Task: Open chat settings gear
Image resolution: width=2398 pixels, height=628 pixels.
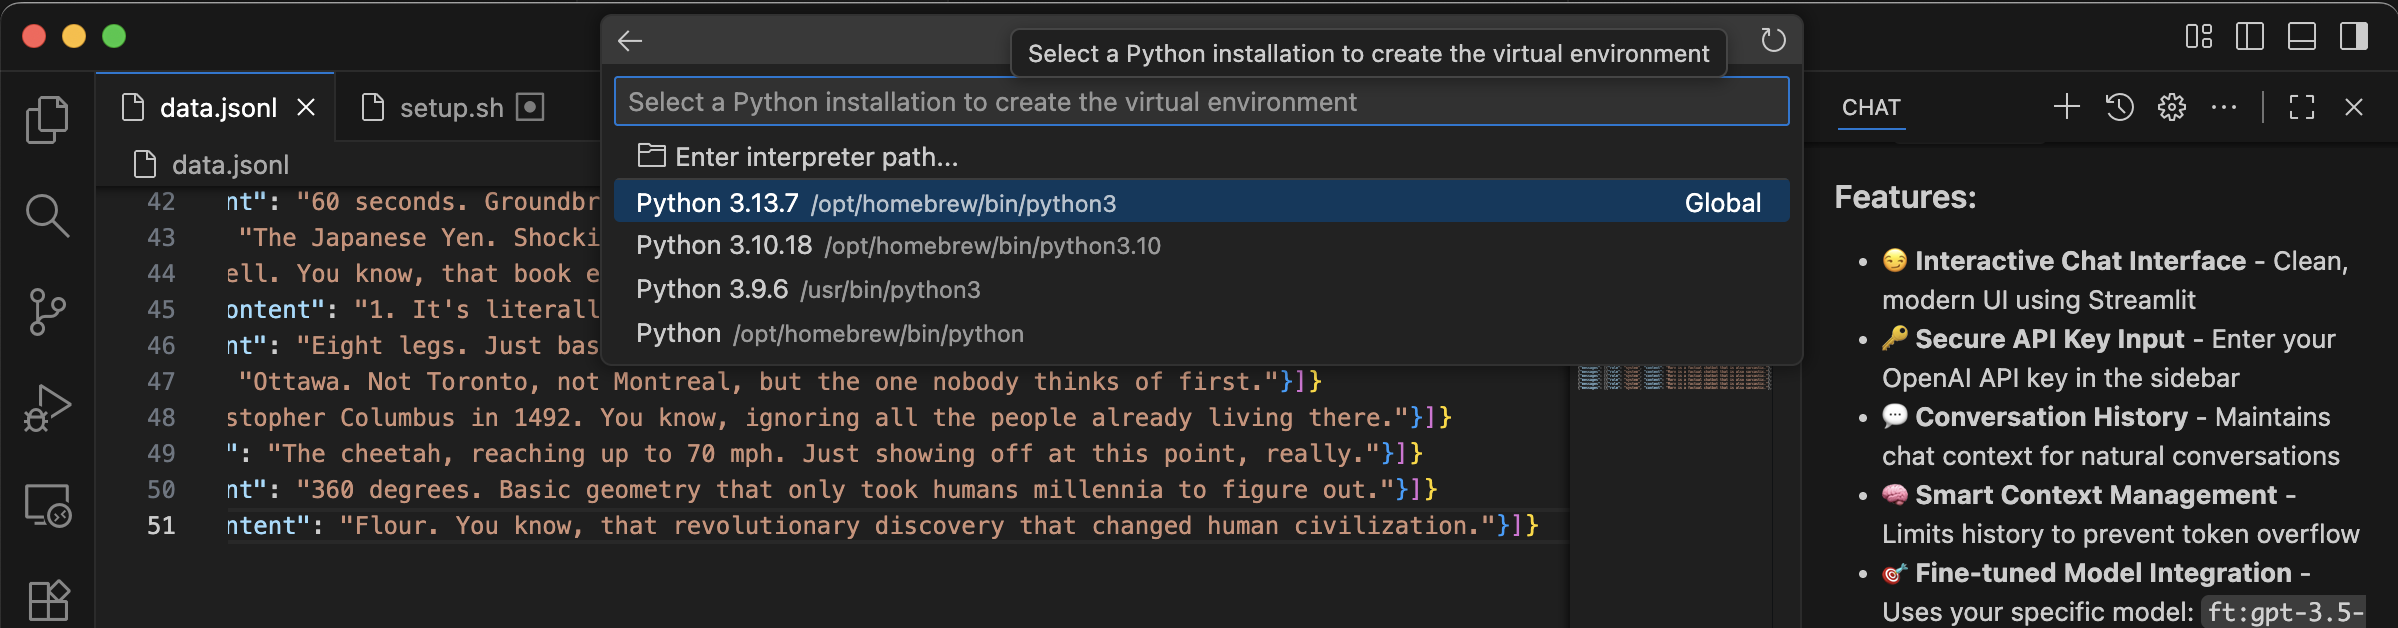Action: pos(2171,107)
